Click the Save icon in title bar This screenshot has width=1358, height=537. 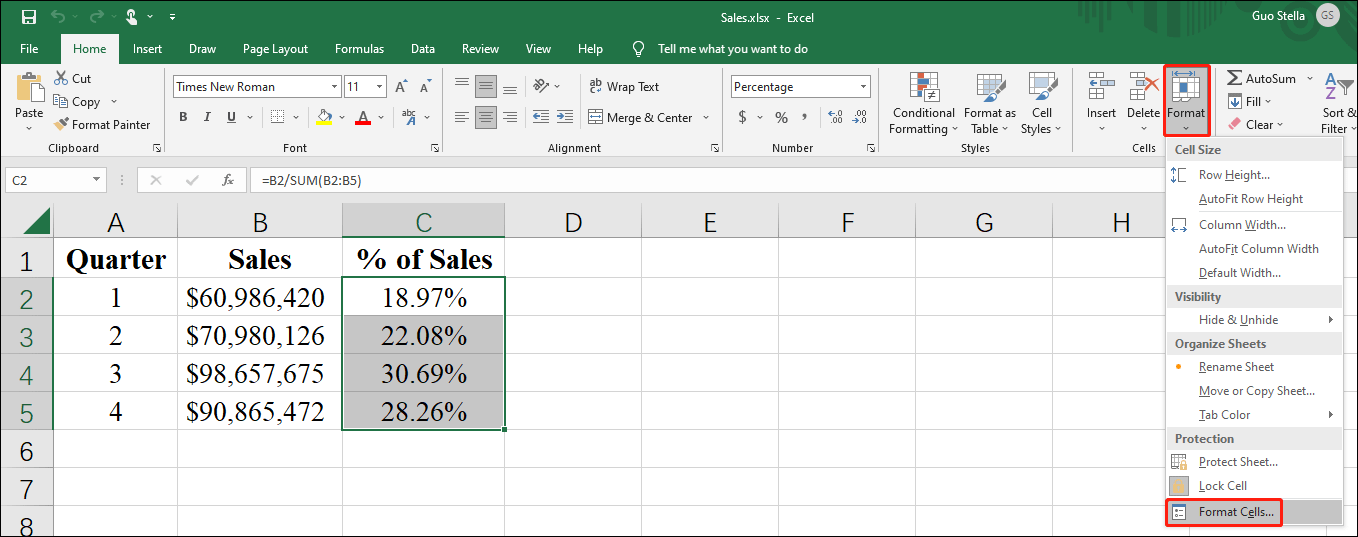(28, 17)
